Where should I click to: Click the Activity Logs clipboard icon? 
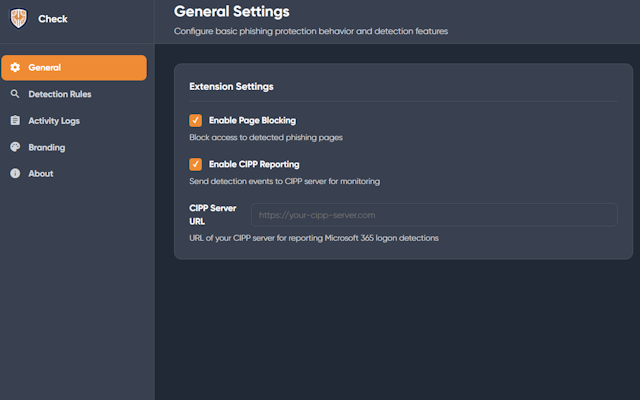pyautogui.click(x=15, y=121)
